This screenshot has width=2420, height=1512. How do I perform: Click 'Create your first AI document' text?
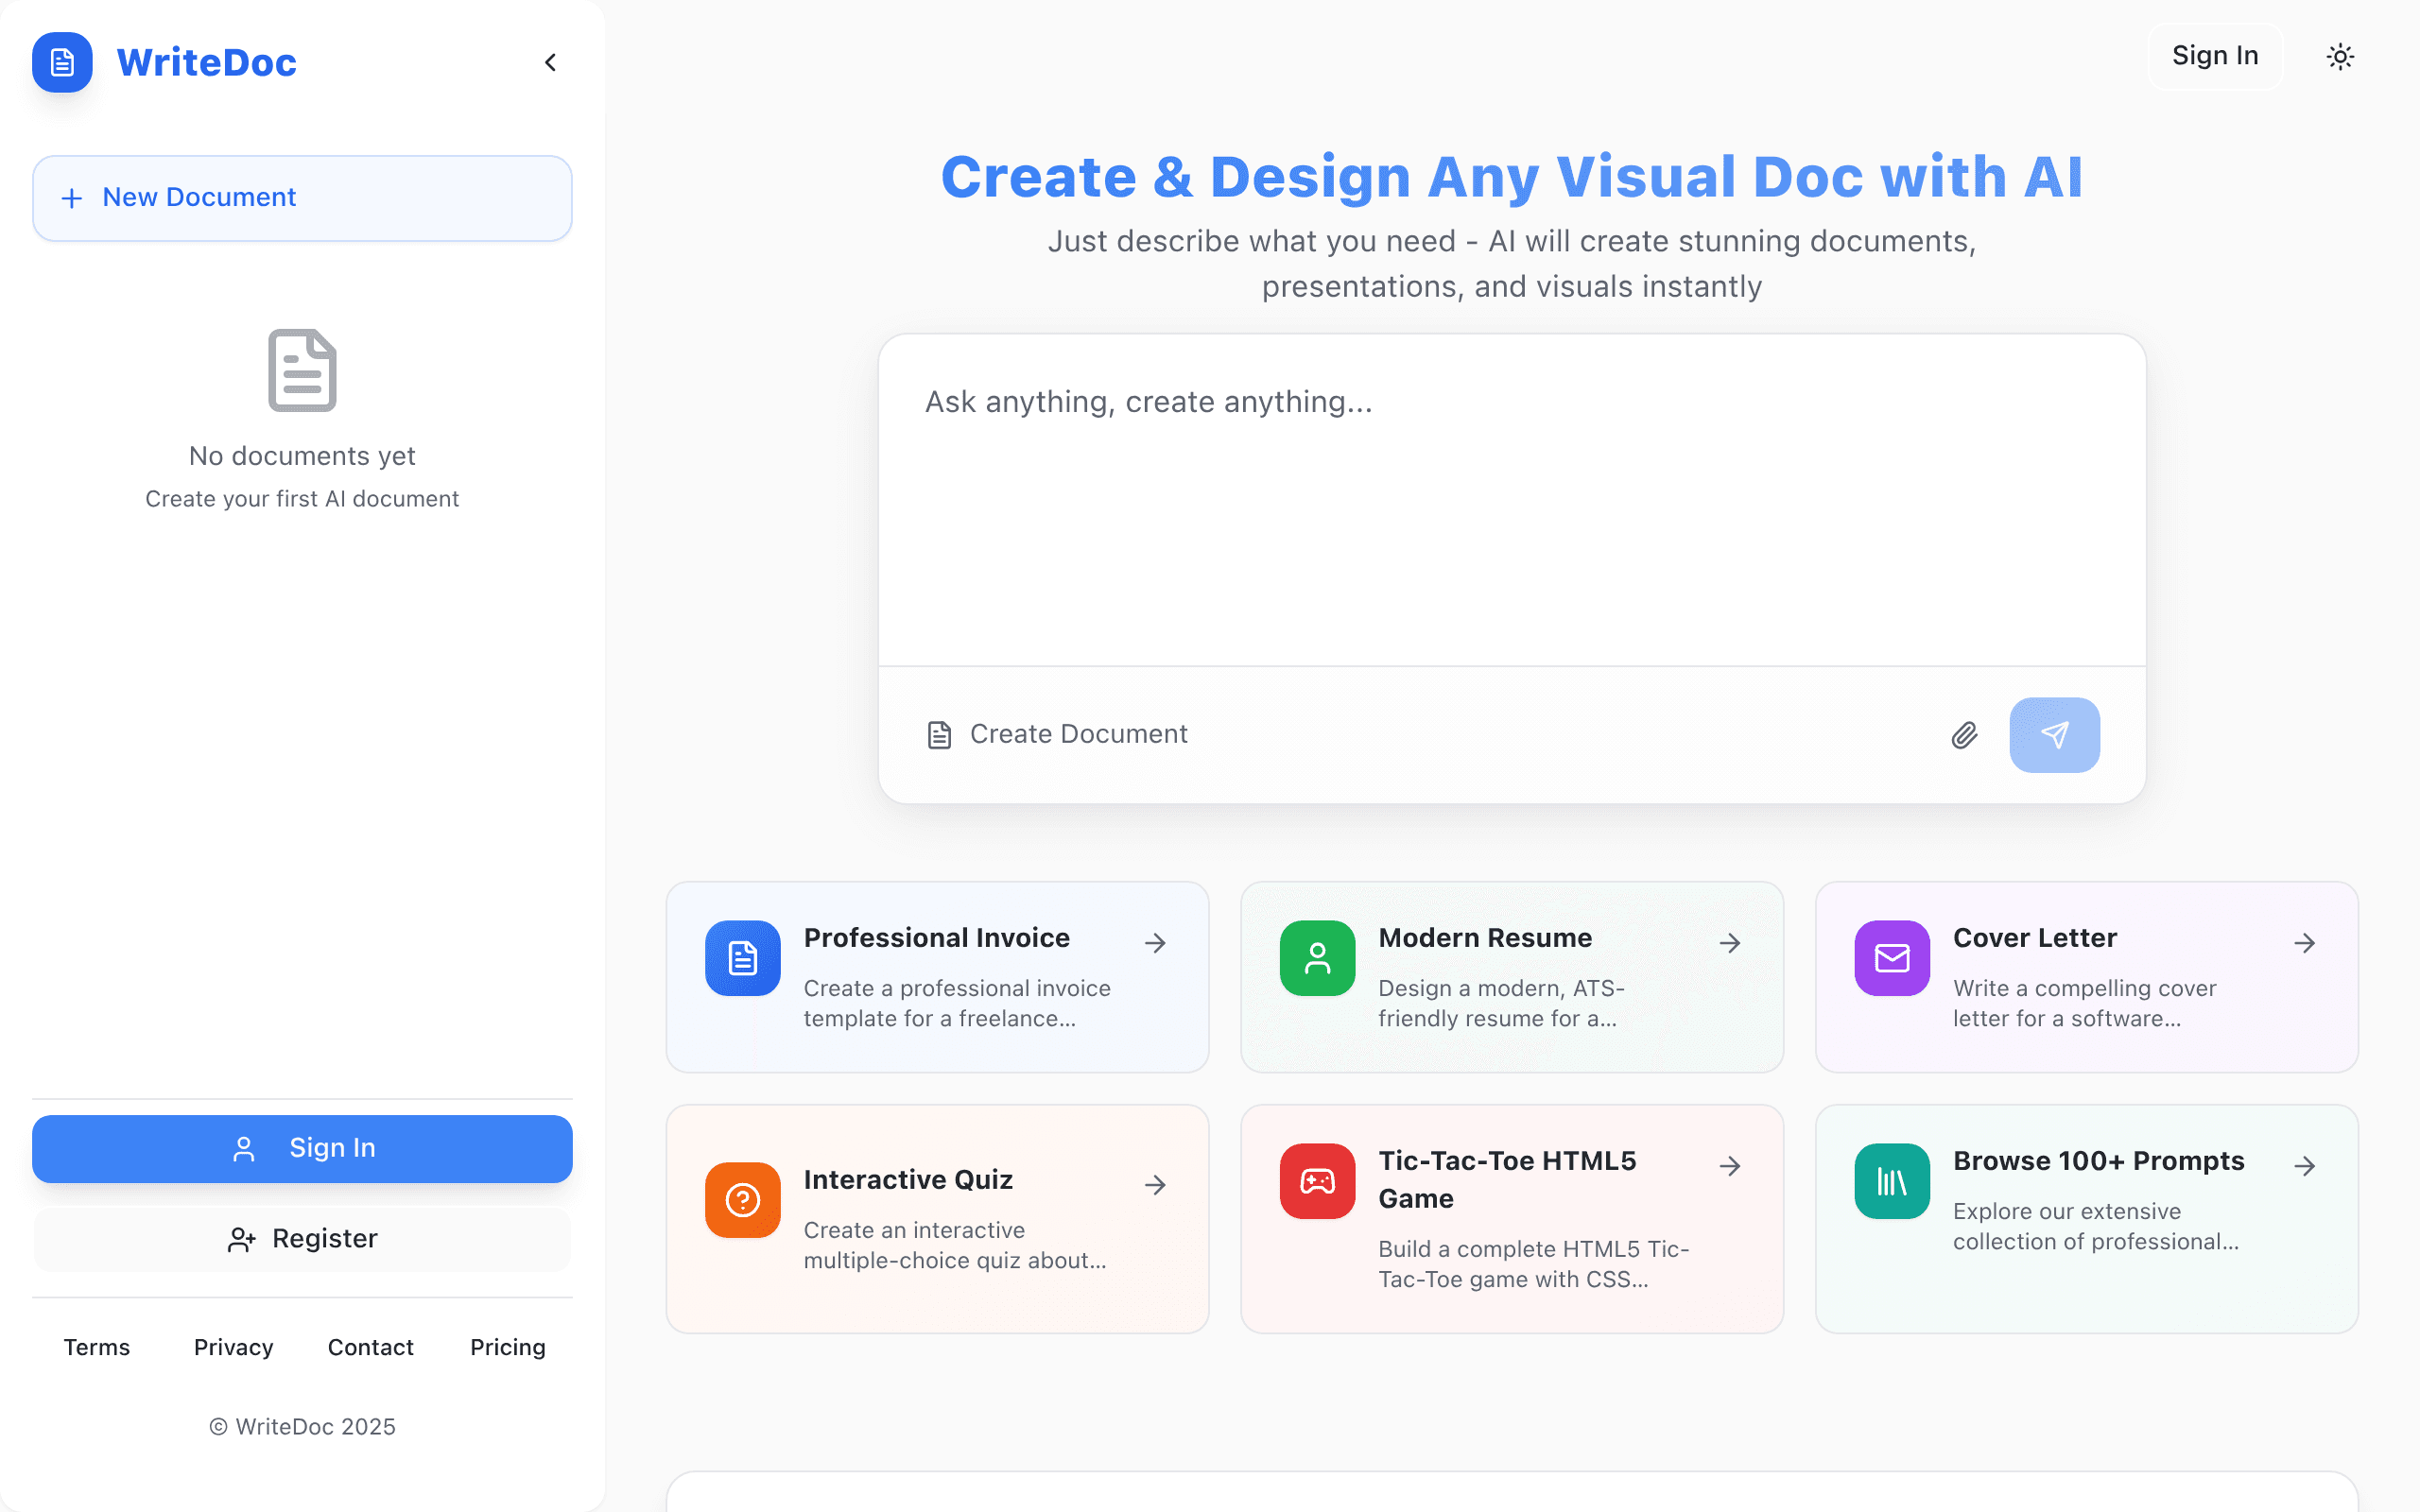point(302,499)
